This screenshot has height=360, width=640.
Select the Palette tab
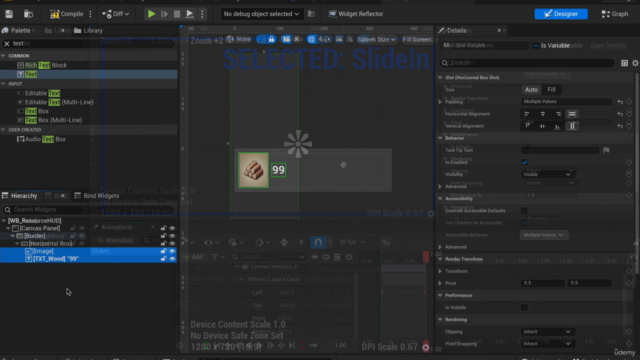[20, 31]
